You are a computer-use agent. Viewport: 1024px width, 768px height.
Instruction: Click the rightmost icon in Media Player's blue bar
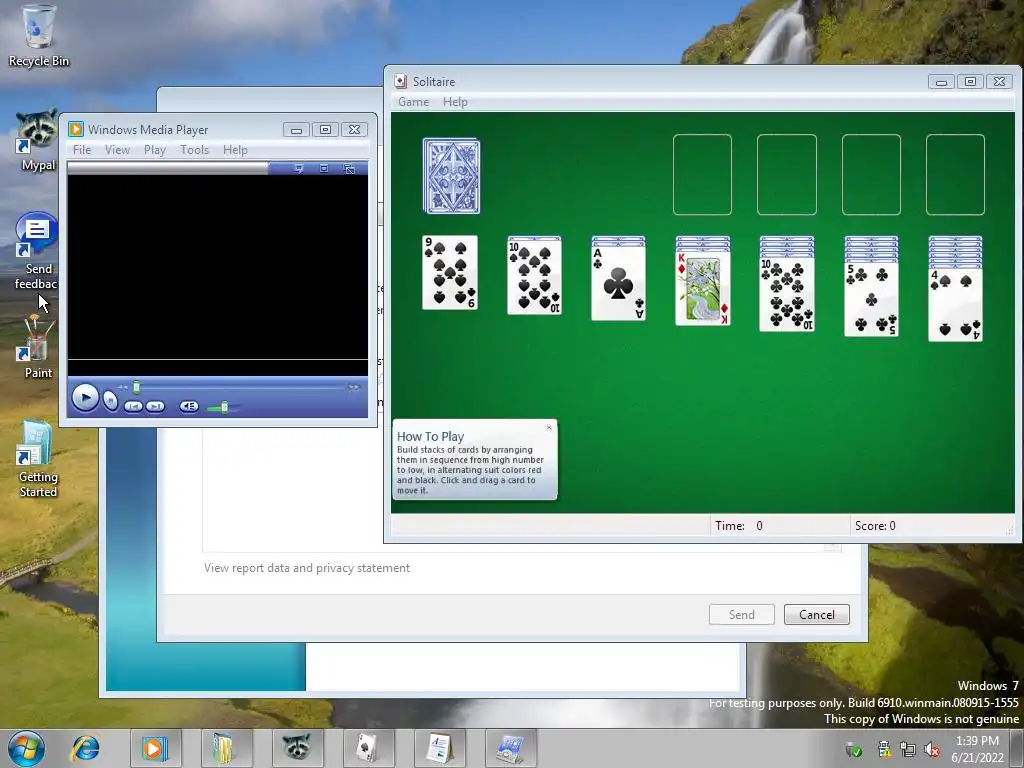[349, 168]
